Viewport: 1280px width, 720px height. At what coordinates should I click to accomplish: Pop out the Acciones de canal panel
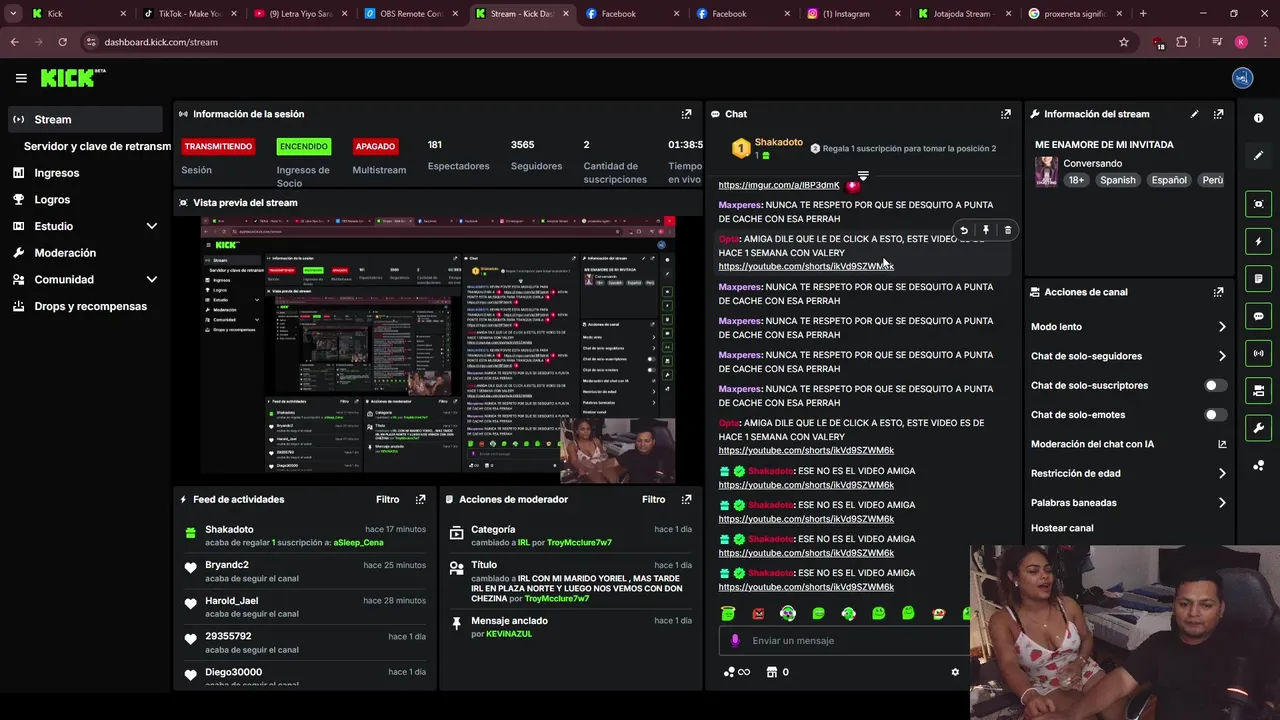(1218, 292)
